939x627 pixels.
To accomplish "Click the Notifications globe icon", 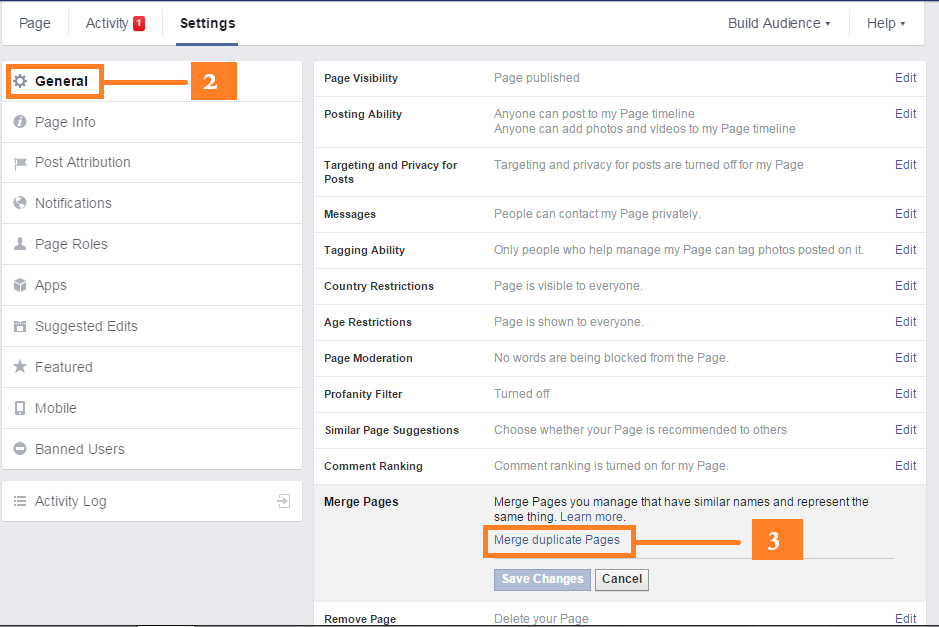I will click(x=20, y=203).
